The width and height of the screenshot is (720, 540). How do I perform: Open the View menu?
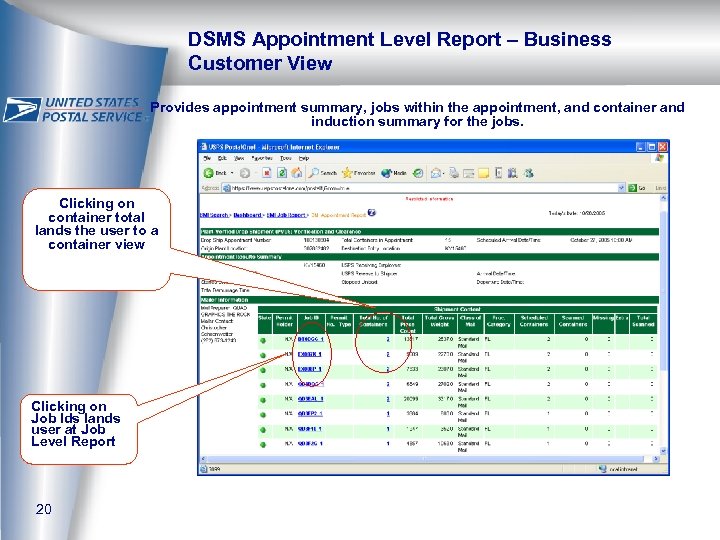239,158
